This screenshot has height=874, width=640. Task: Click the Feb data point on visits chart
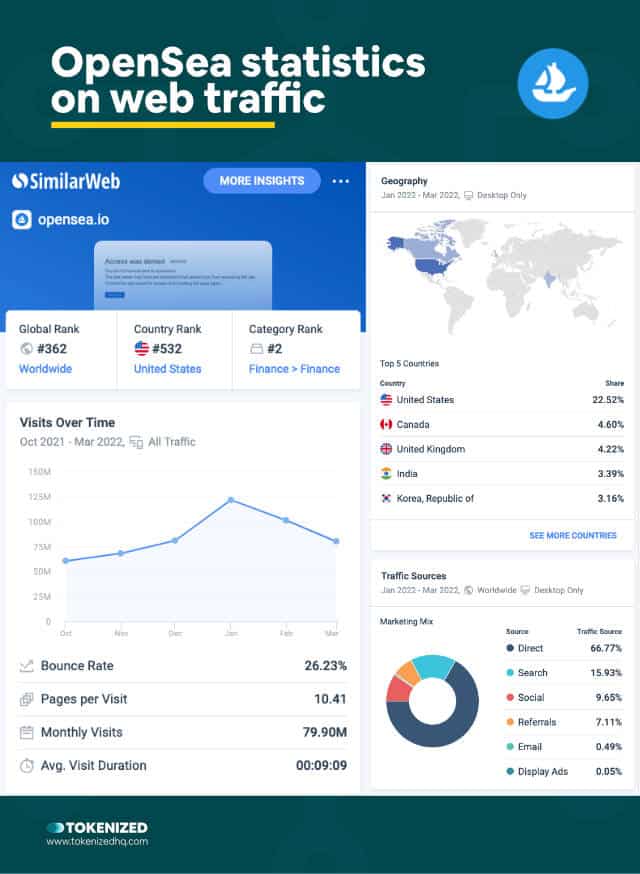(285, 520)
